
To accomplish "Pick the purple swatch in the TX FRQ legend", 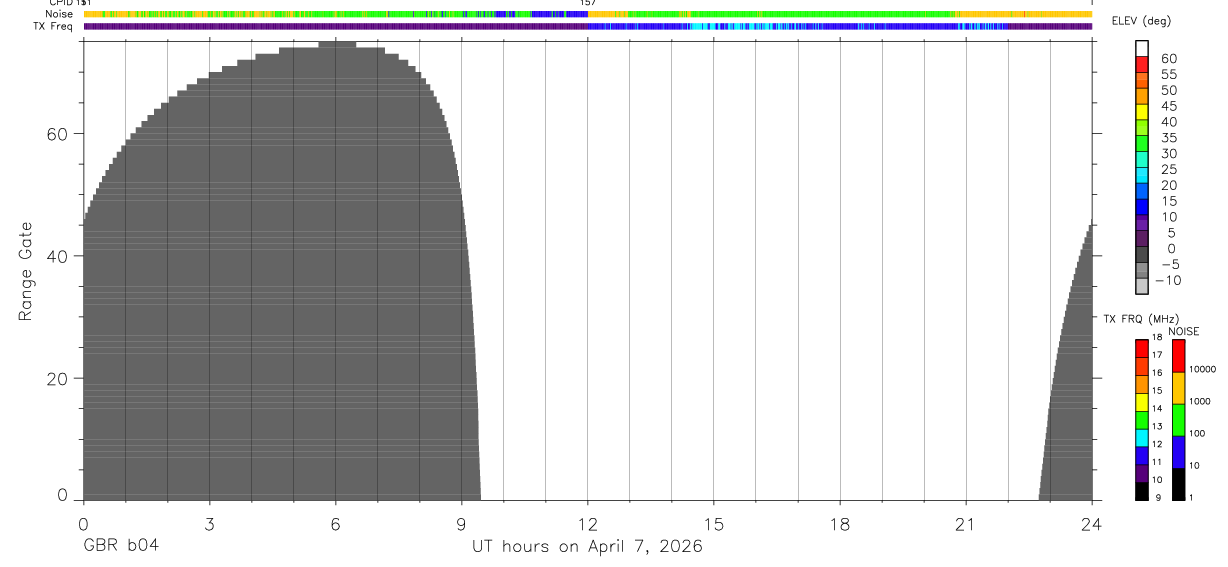I will (1142, 473).
